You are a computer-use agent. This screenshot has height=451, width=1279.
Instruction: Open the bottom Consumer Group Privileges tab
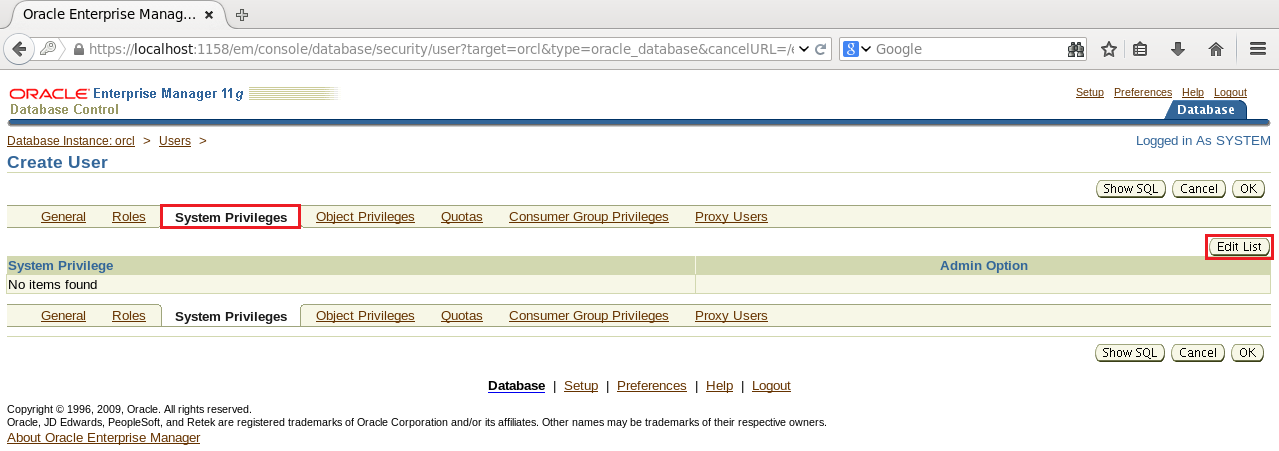589,315
